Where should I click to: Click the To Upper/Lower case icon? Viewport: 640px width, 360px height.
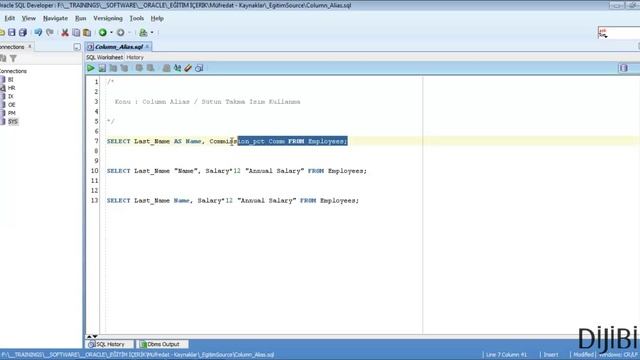(177, 68)
